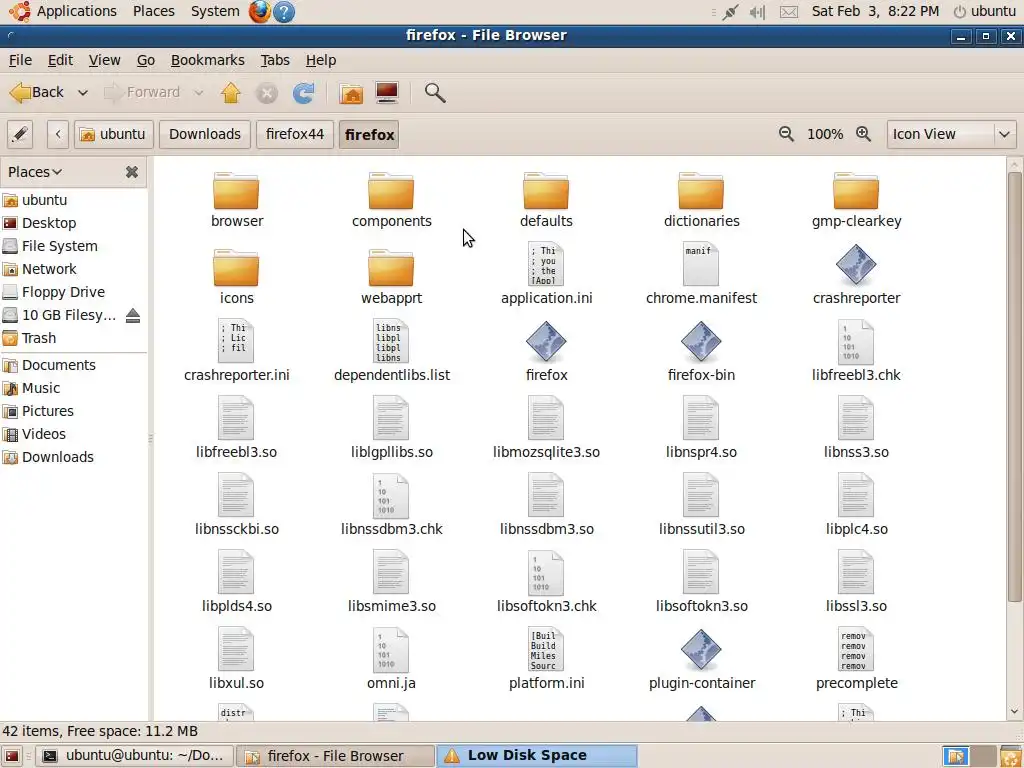Select the omni.ja archive file
This screenshot has width=1024, height=768.
[x=391, y=650]
